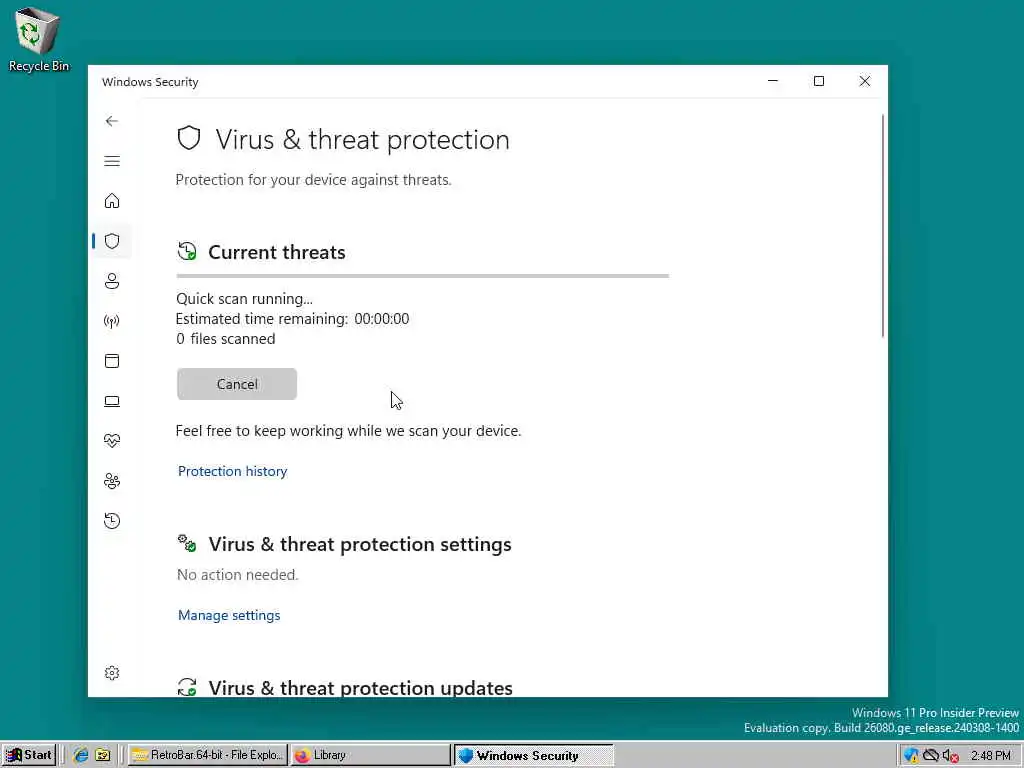
Task: Click 'Quick scan running...' text
Action: (x=244, y=298)
